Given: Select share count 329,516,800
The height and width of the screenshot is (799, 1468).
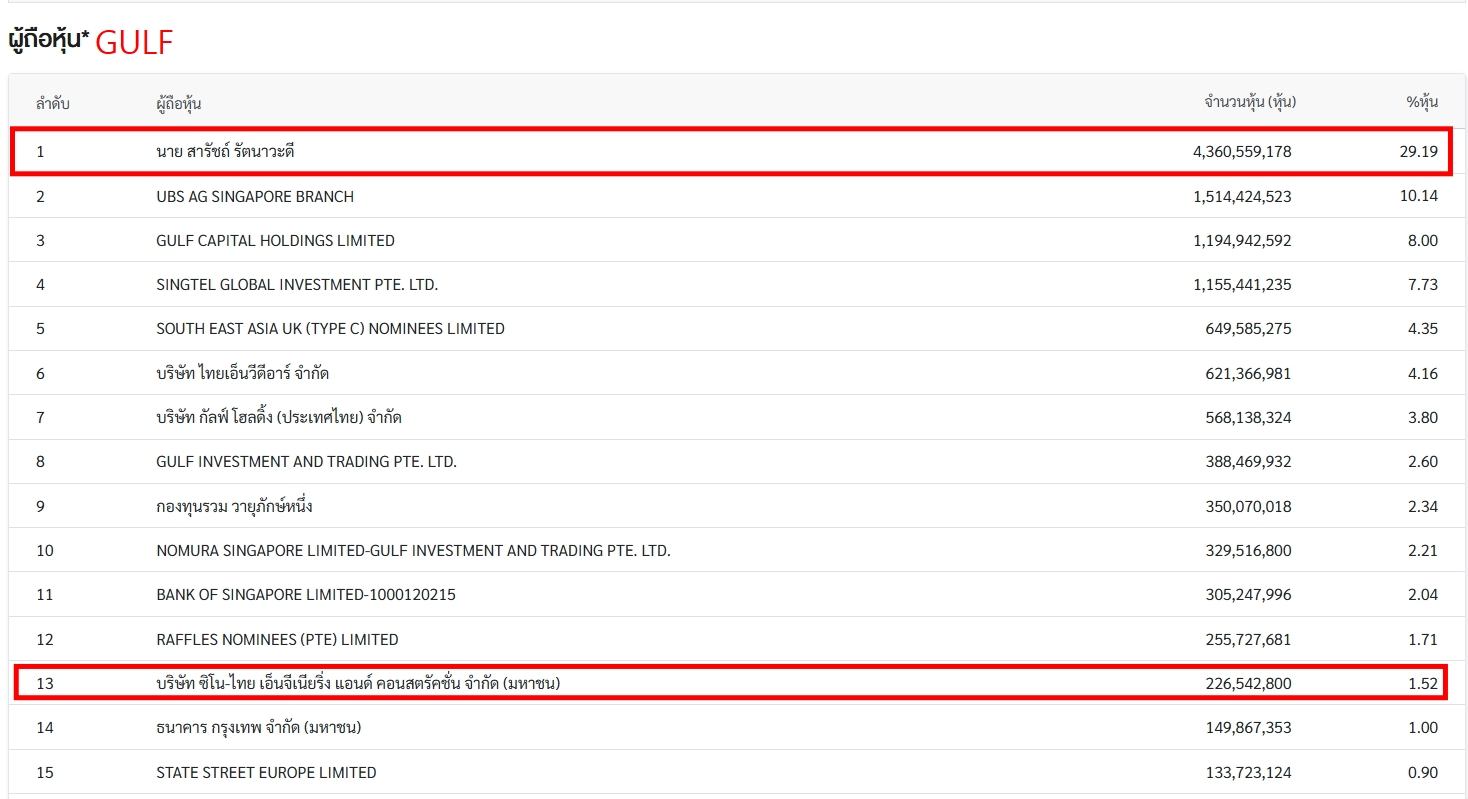Looking at the screenshot, I should (x=1249, y=550).
